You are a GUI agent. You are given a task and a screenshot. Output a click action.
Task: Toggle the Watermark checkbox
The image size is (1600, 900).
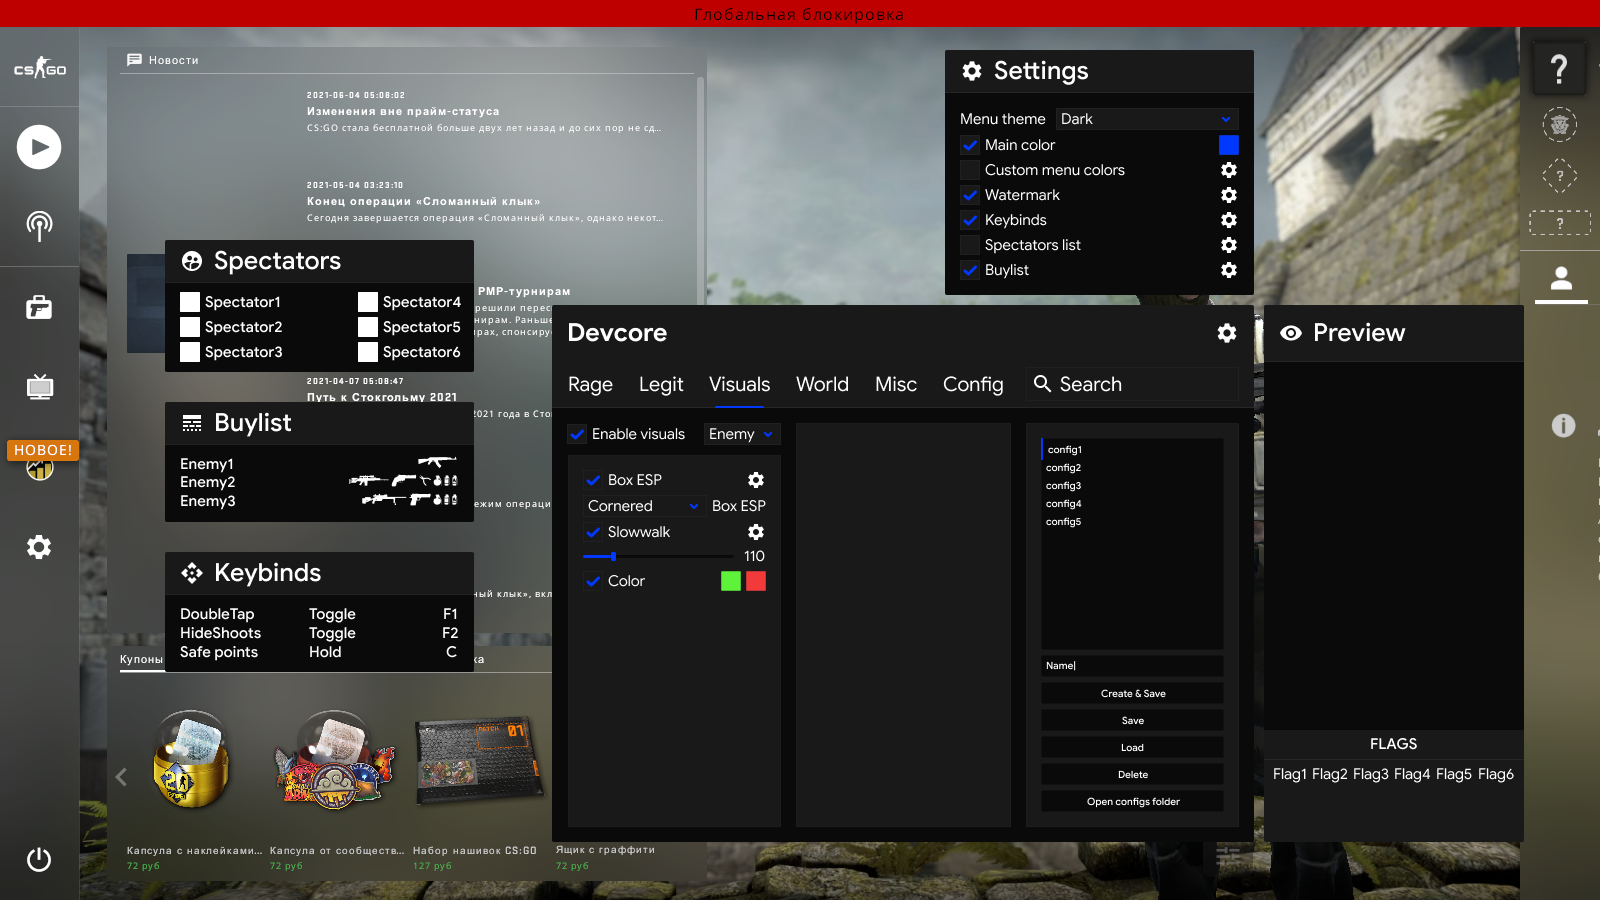[x=970, y=195]
